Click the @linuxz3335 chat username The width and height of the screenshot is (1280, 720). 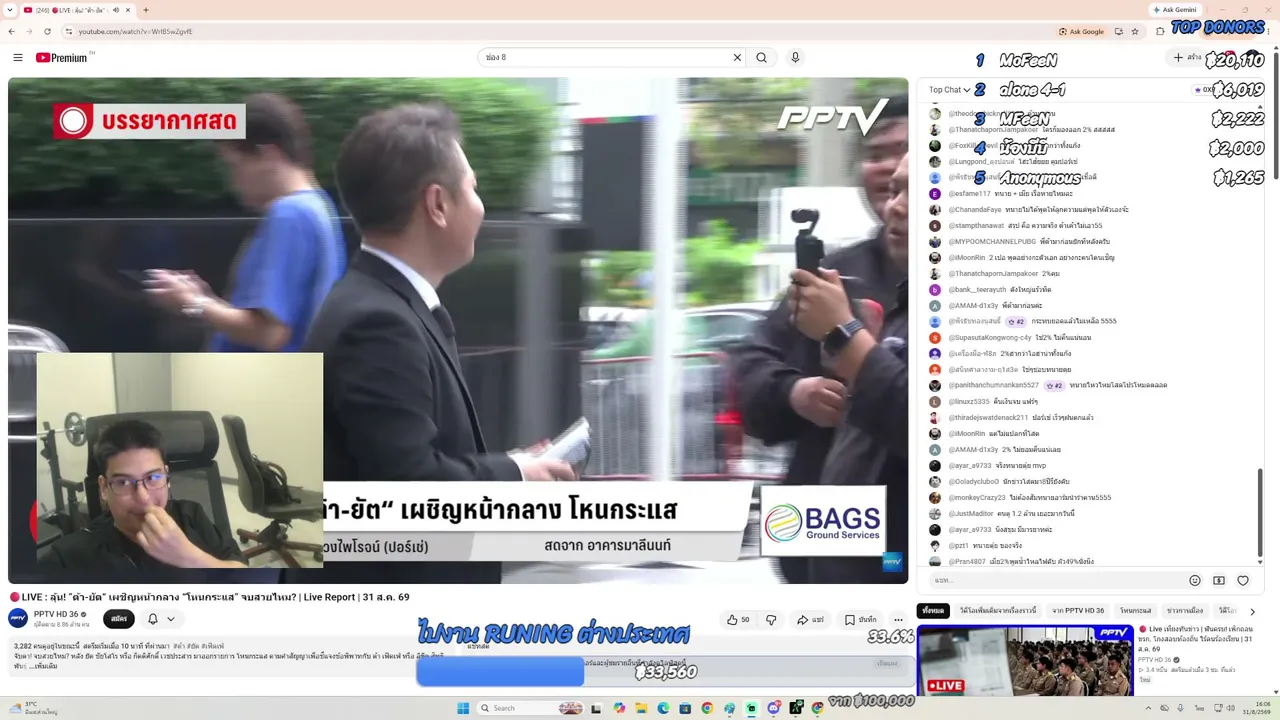(969, 402)
